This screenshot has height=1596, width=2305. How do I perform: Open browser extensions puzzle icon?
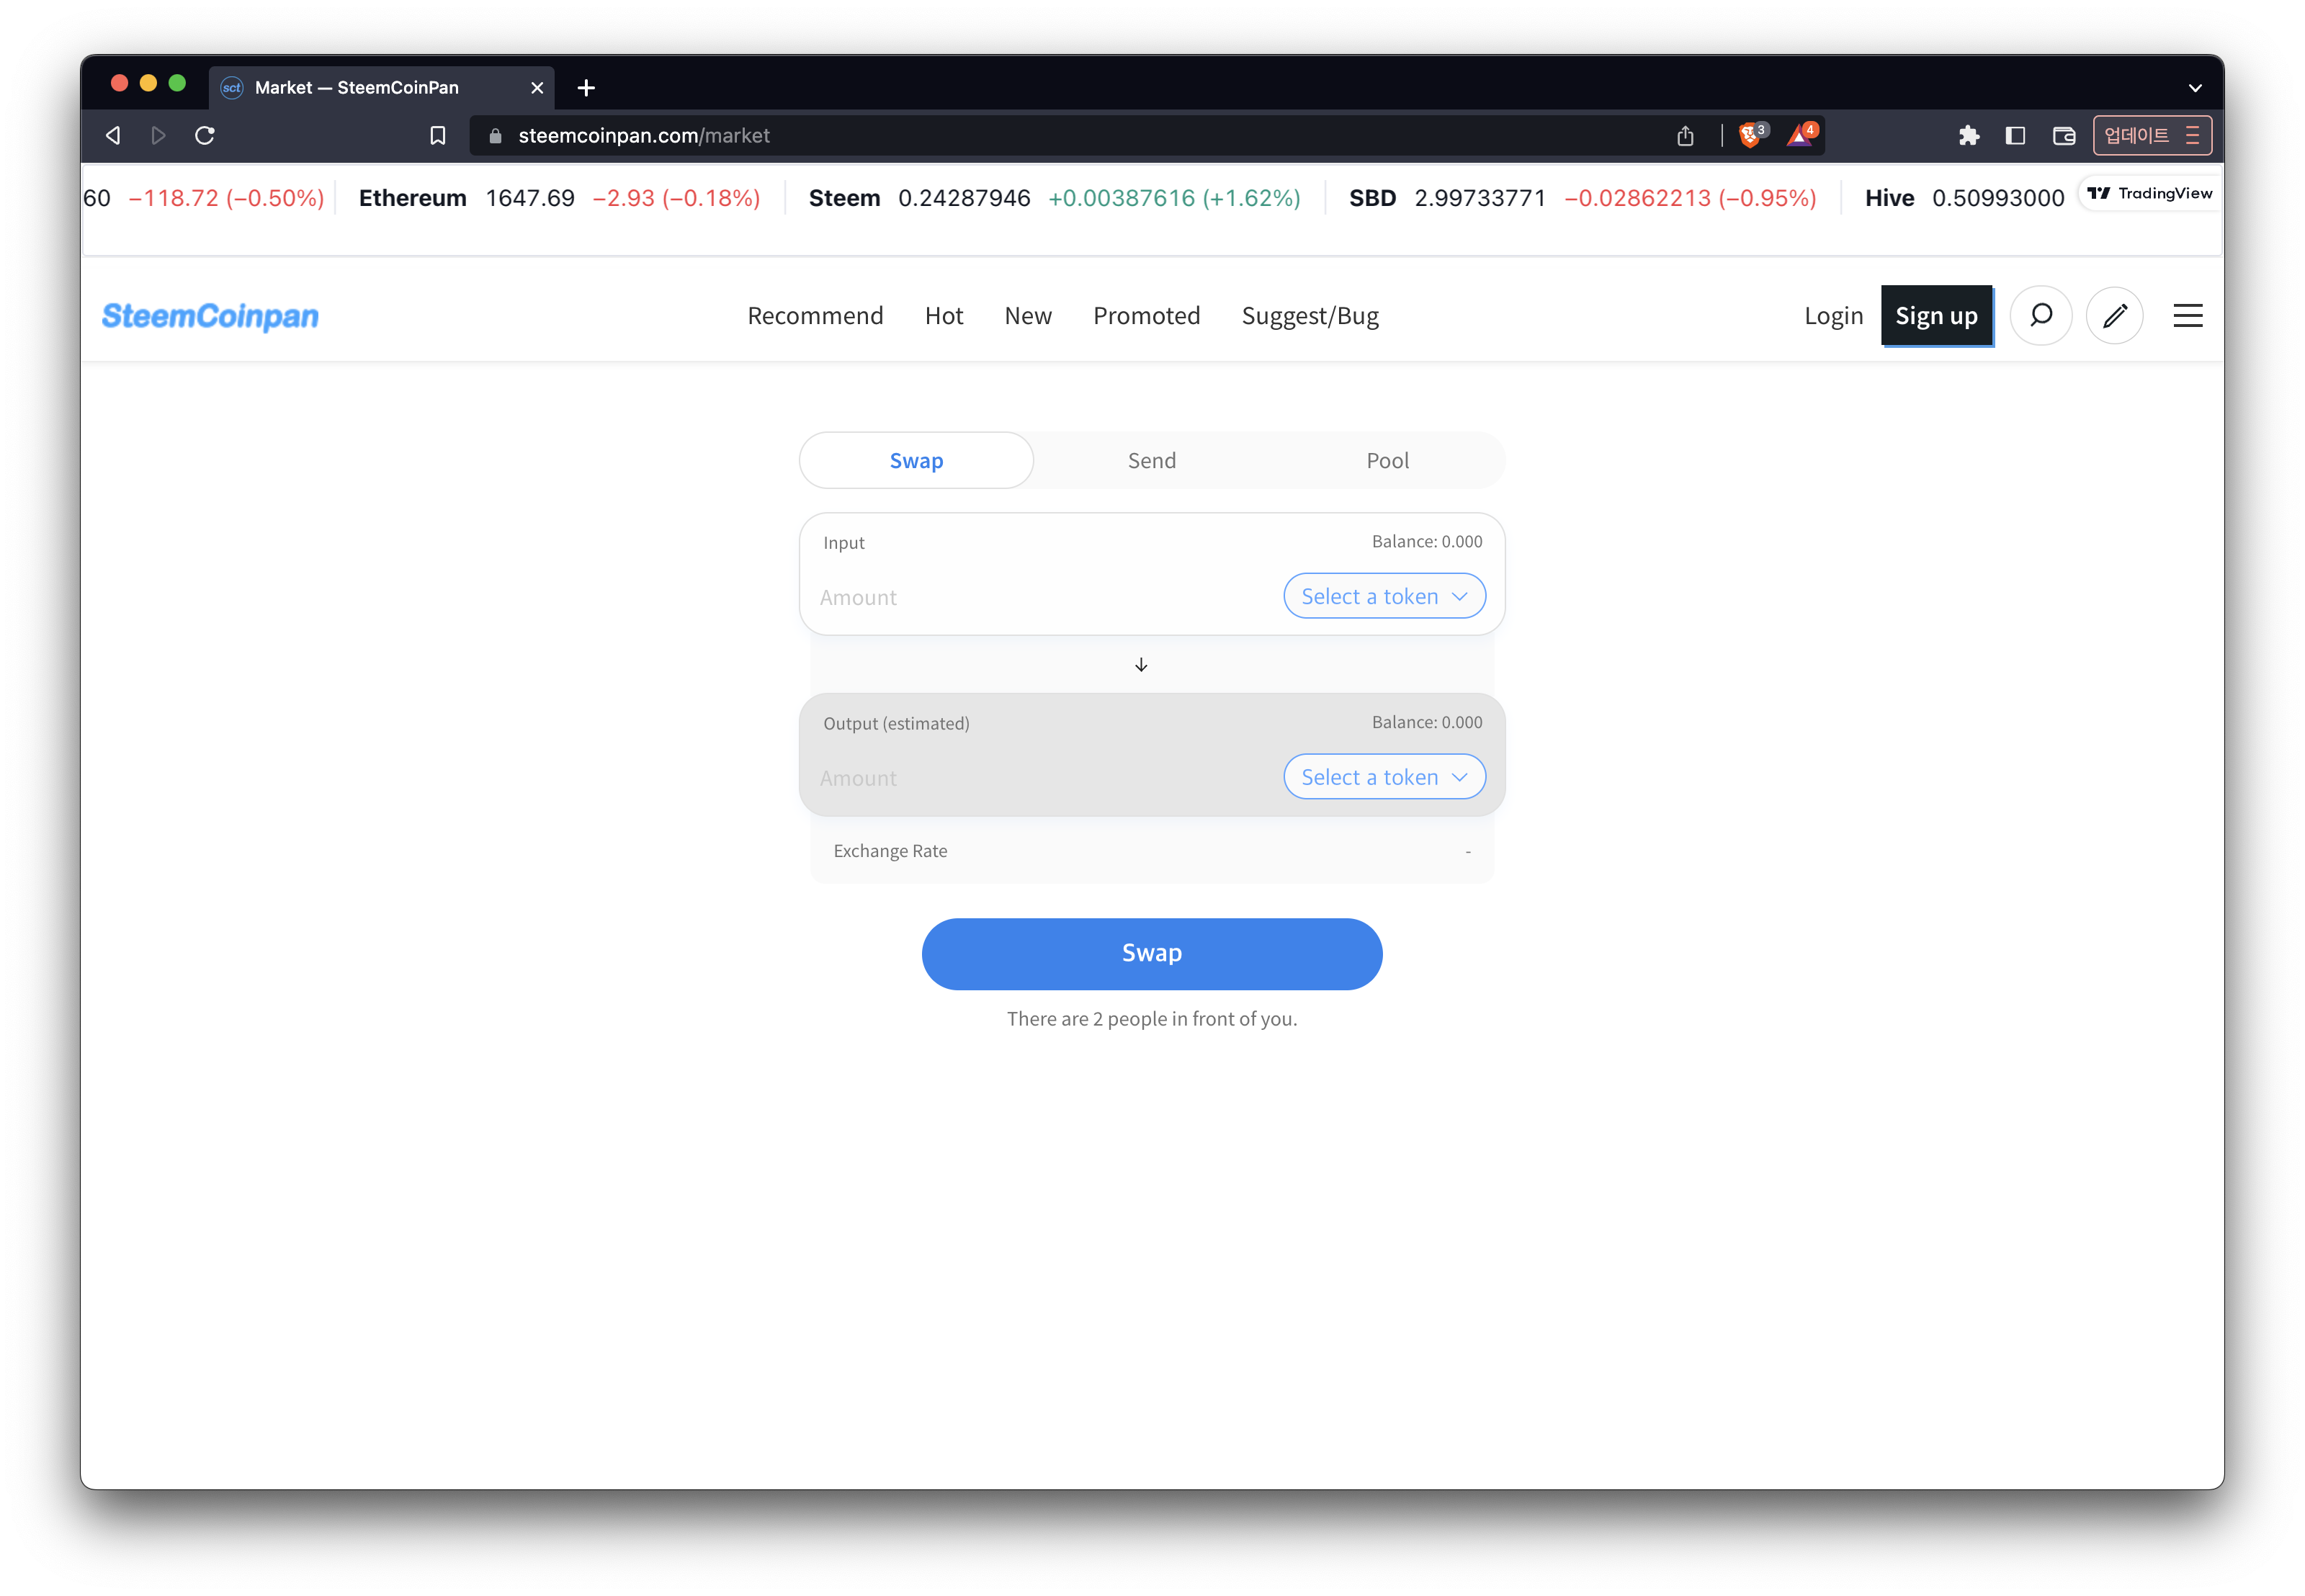pyautogui.click(x=1968, y=135)
